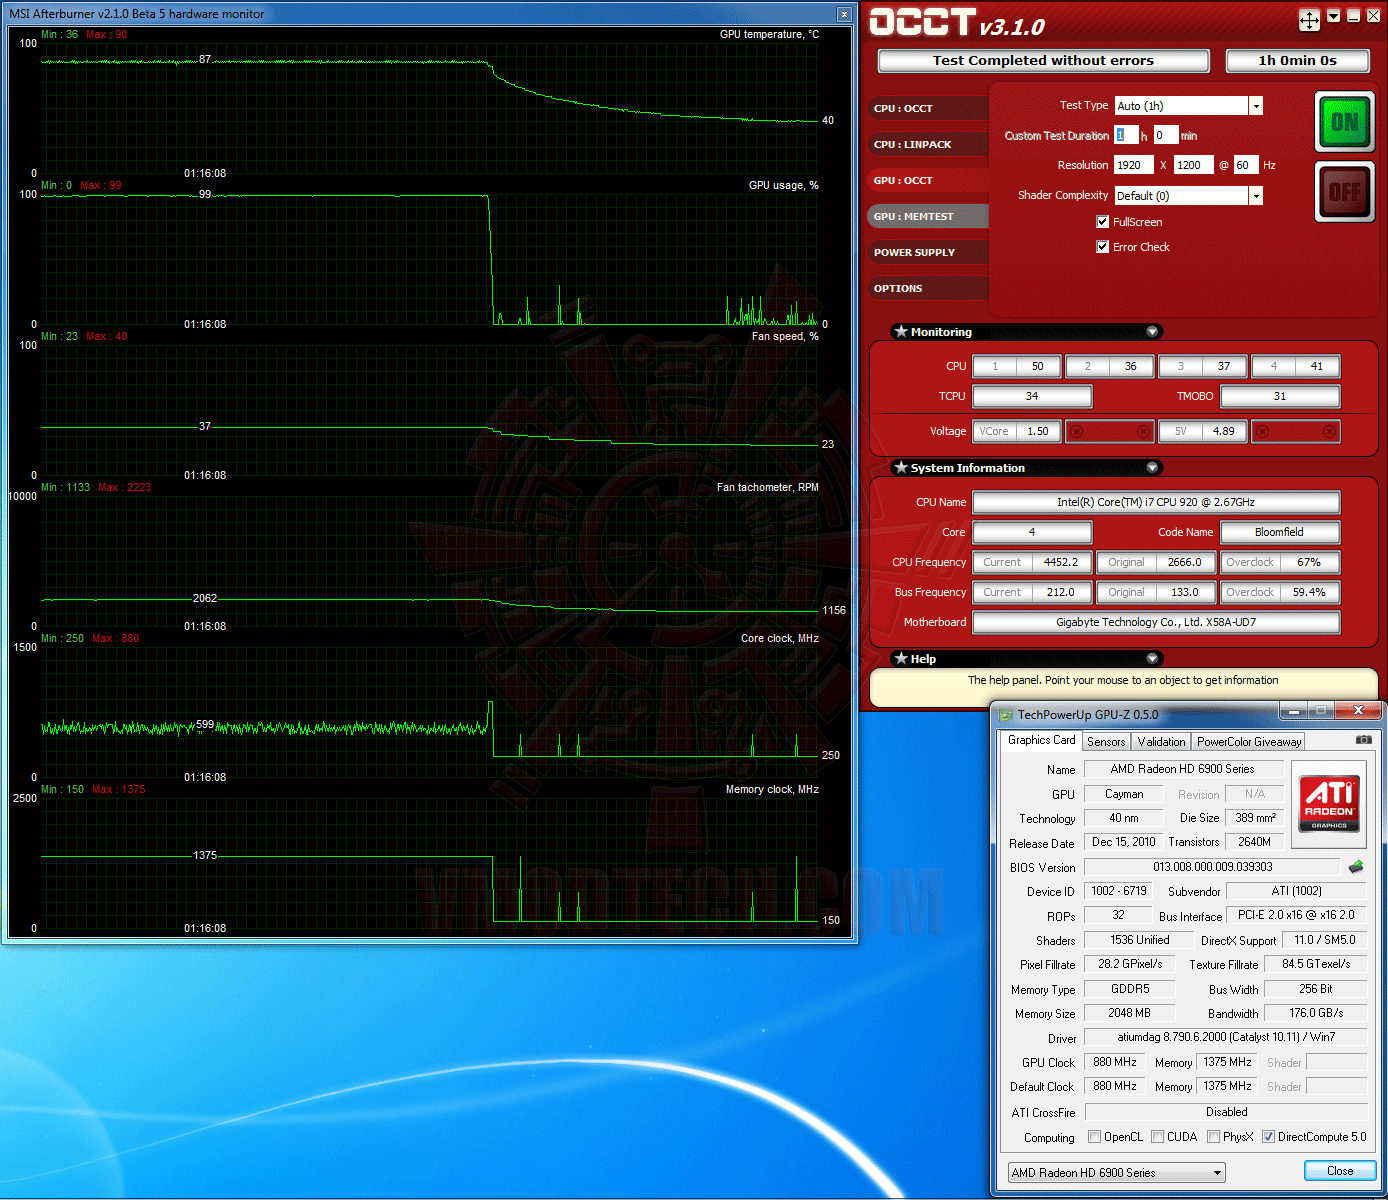The image size is (1388, 1200).
Task: Open the Test Type dropdown
Action: coord(1256,106)
